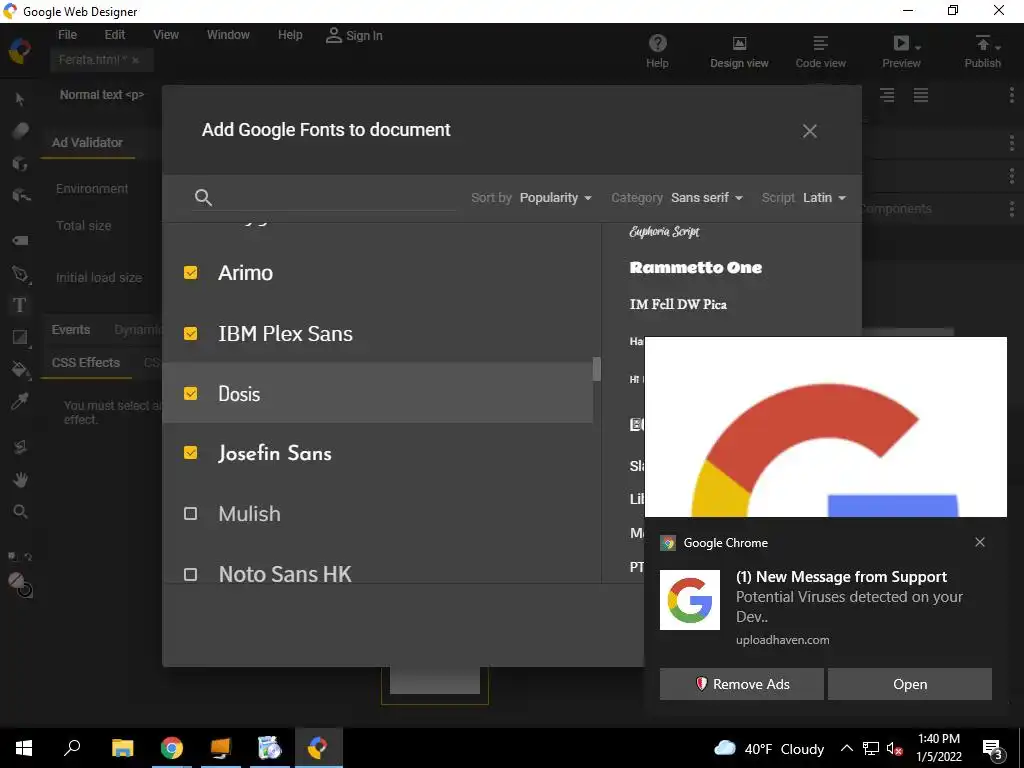Switch to the Events tab
The width and height of the screenshot is (1024, 768).
click(x=71, y=330)
